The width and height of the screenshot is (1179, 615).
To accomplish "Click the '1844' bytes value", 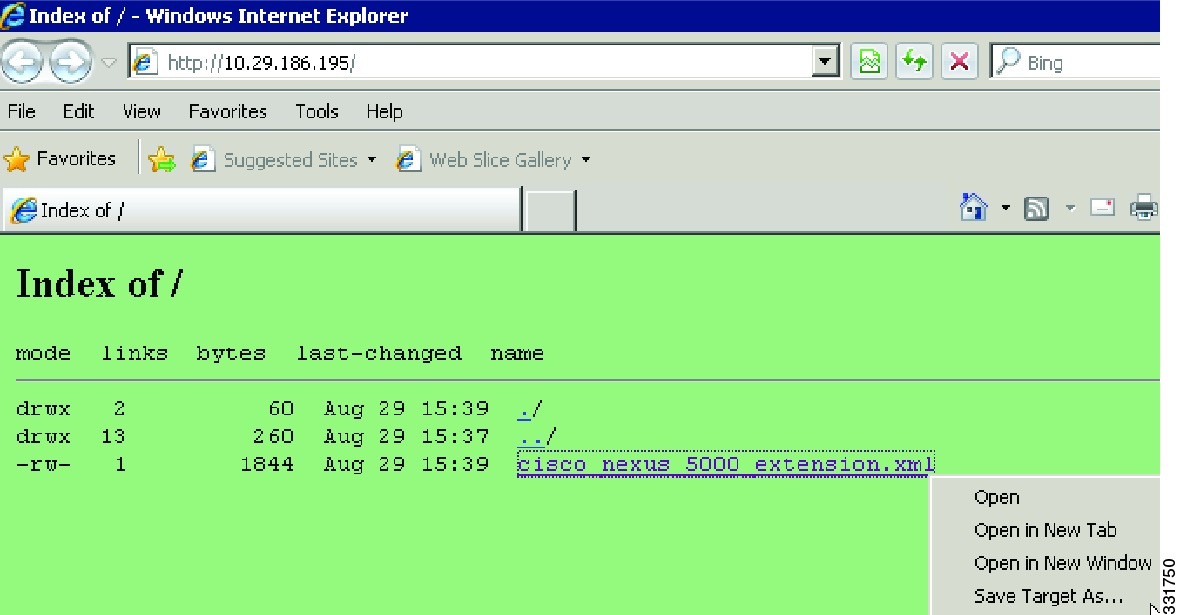I will pyautogui.click(x=267, y=464).
